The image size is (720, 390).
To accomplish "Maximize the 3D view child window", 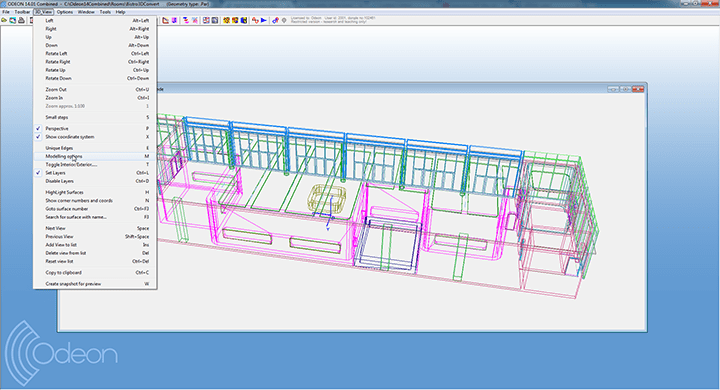I will point(625,89).
